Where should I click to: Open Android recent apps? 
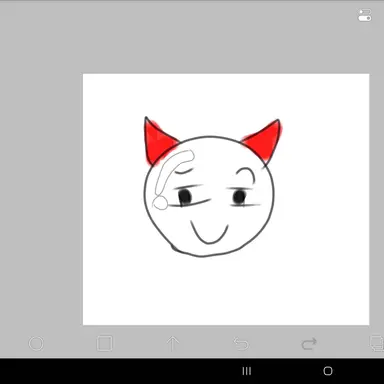click(247, 371)
